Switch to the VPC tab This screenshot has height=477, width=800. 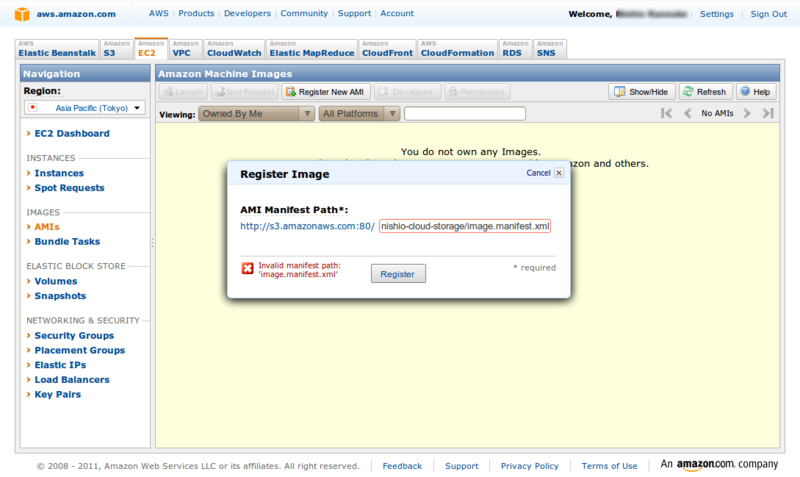click(x=186, y=49)
